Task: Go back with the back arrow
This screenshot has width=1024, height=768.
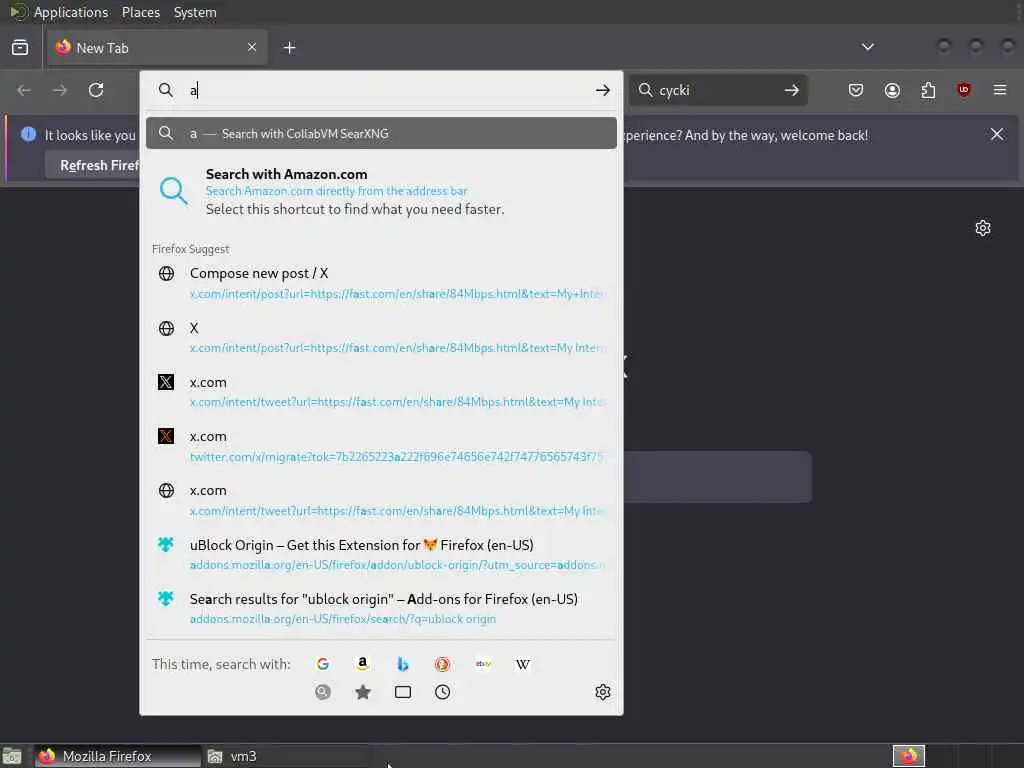Action: tap(24, 90)
